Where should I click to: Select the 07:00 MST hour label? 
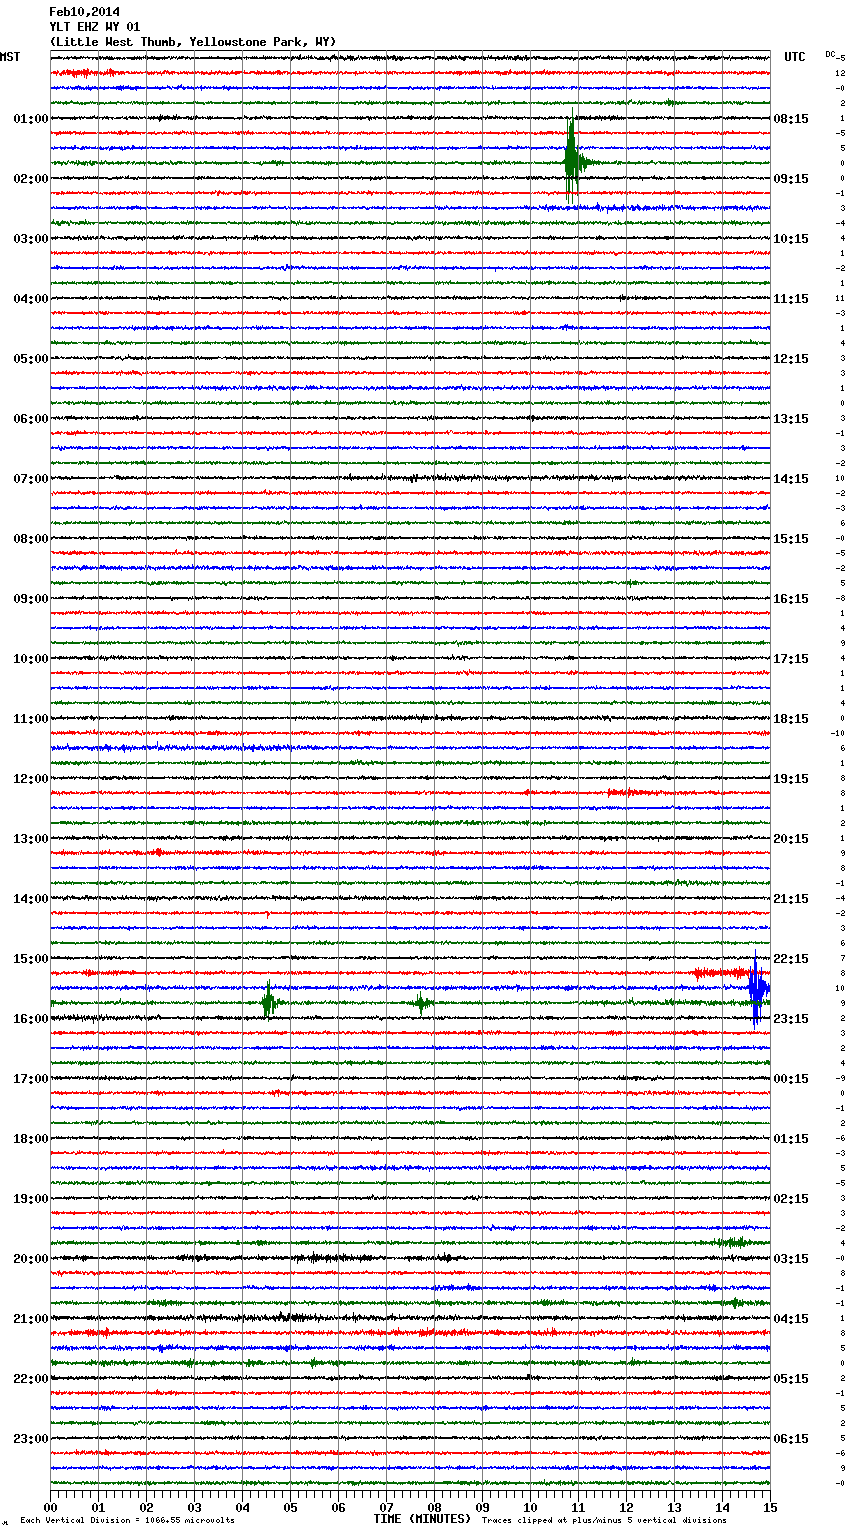(x=31, y=479)
